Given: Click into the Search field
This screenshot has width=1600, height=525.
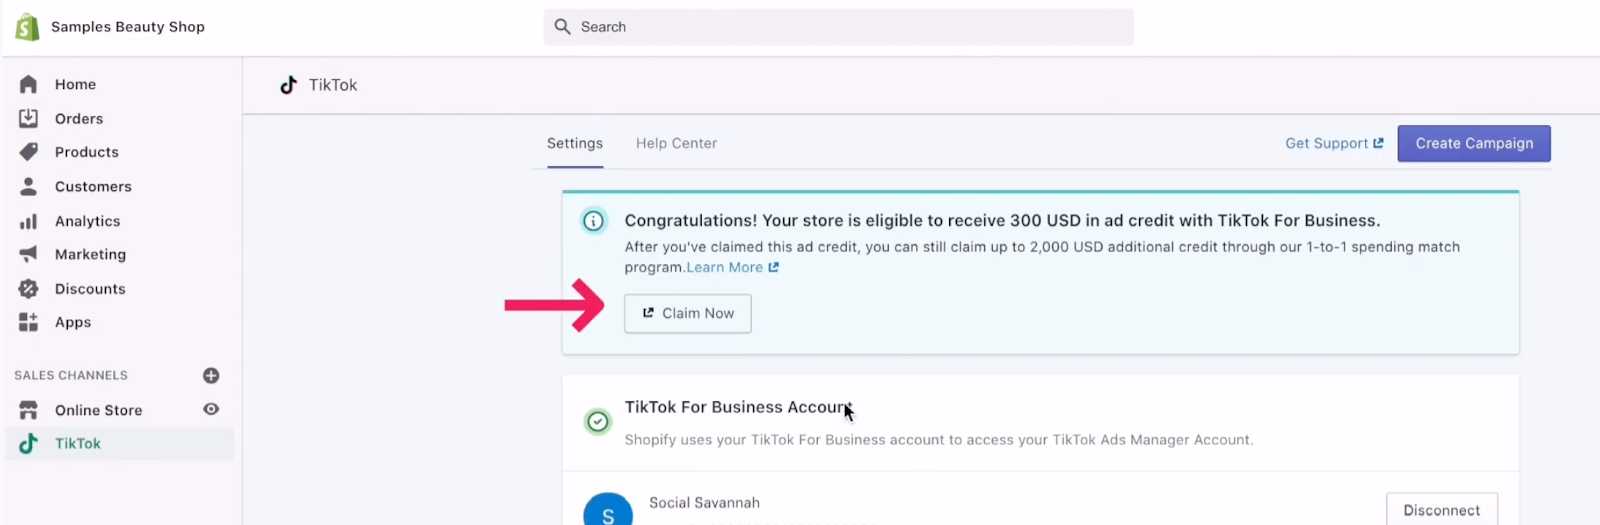Looking at the screenshot, I should coord(840,27).
